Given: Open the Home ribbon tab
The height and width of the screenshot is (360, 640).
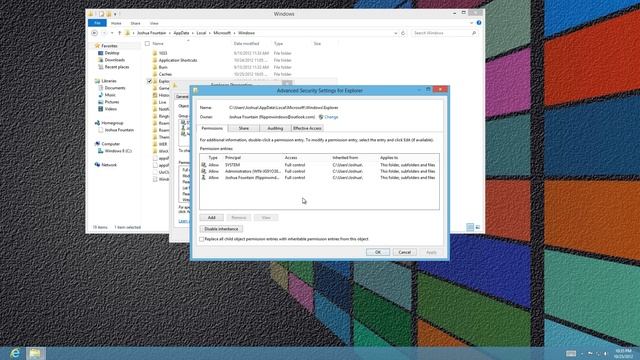Looking at the screenshot, I should coord(116,23).
